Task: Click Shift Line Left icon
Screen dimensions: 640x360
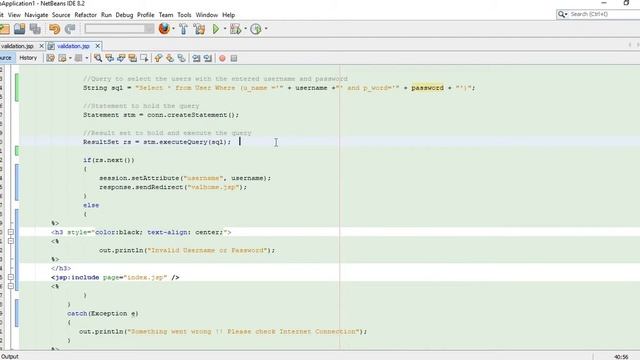Action: [x=196, y=58]
